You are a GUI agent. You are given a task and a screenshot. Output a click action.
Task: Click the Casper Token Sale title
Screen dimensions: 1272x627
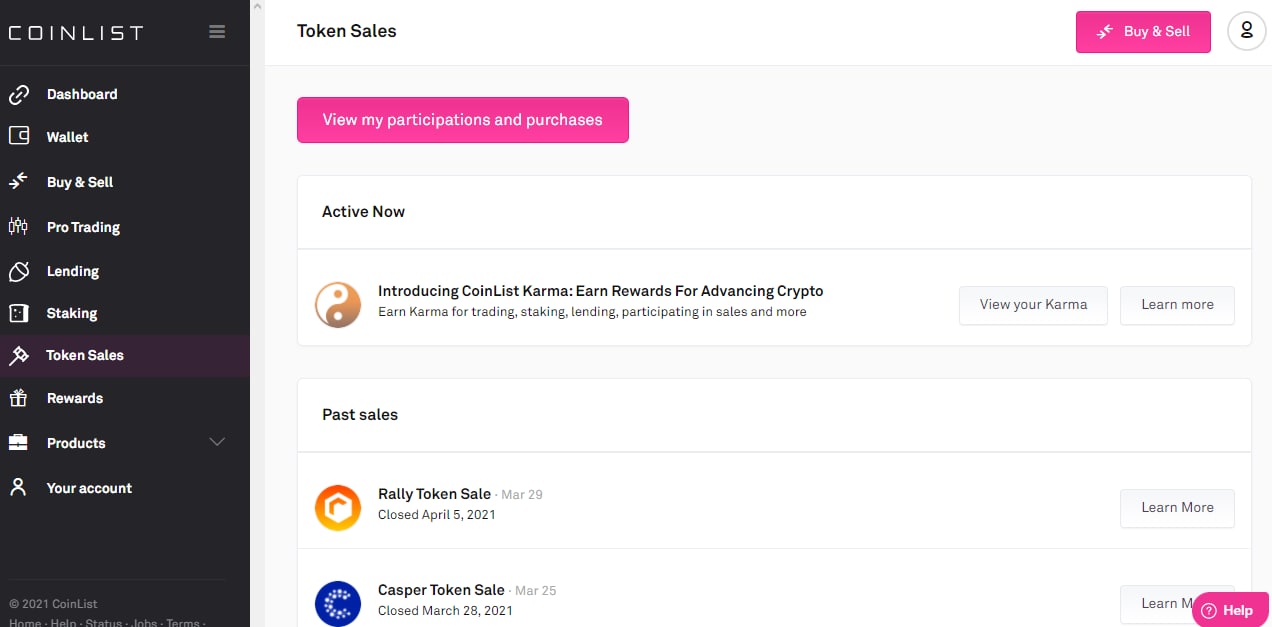441,590
